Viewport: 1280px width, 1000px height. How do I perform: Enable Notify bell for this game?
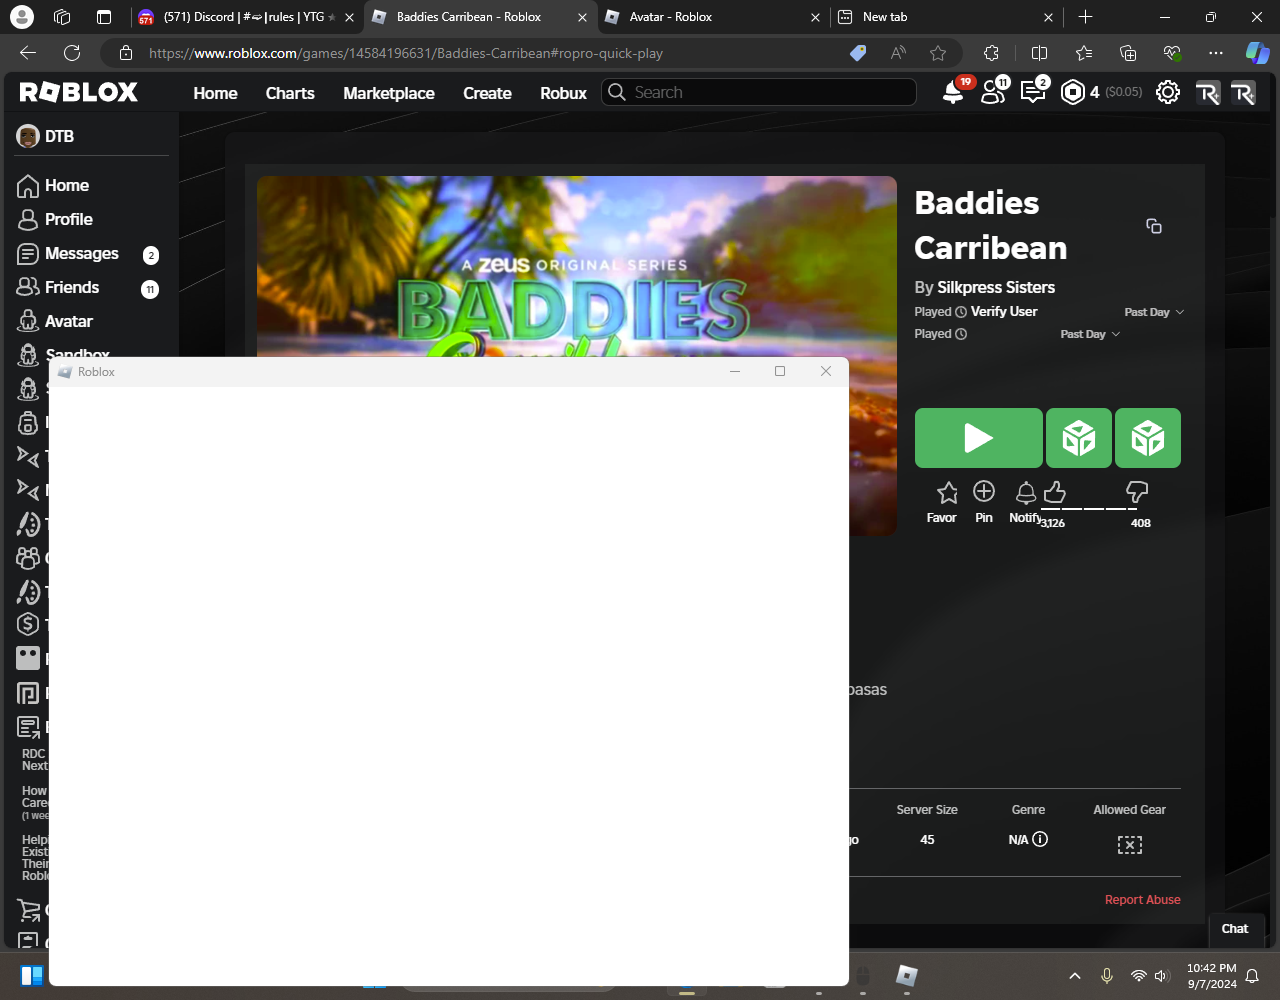[x=1026, y=492]
